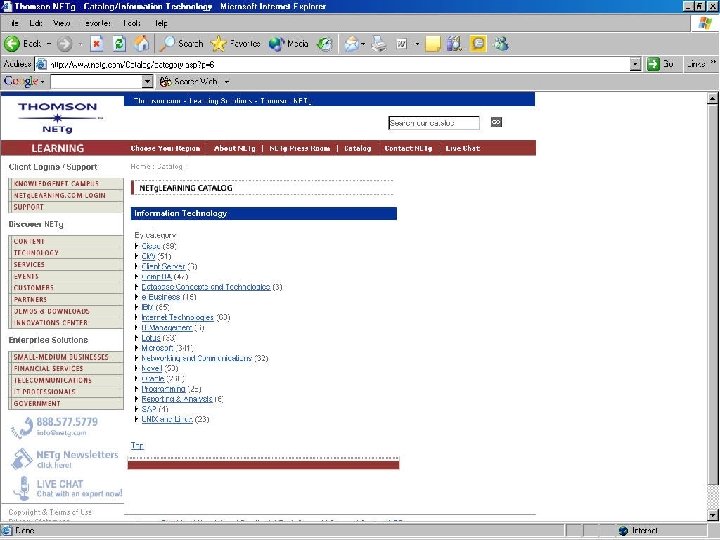Open the Google logo menu dropdown

click(42, 82)
